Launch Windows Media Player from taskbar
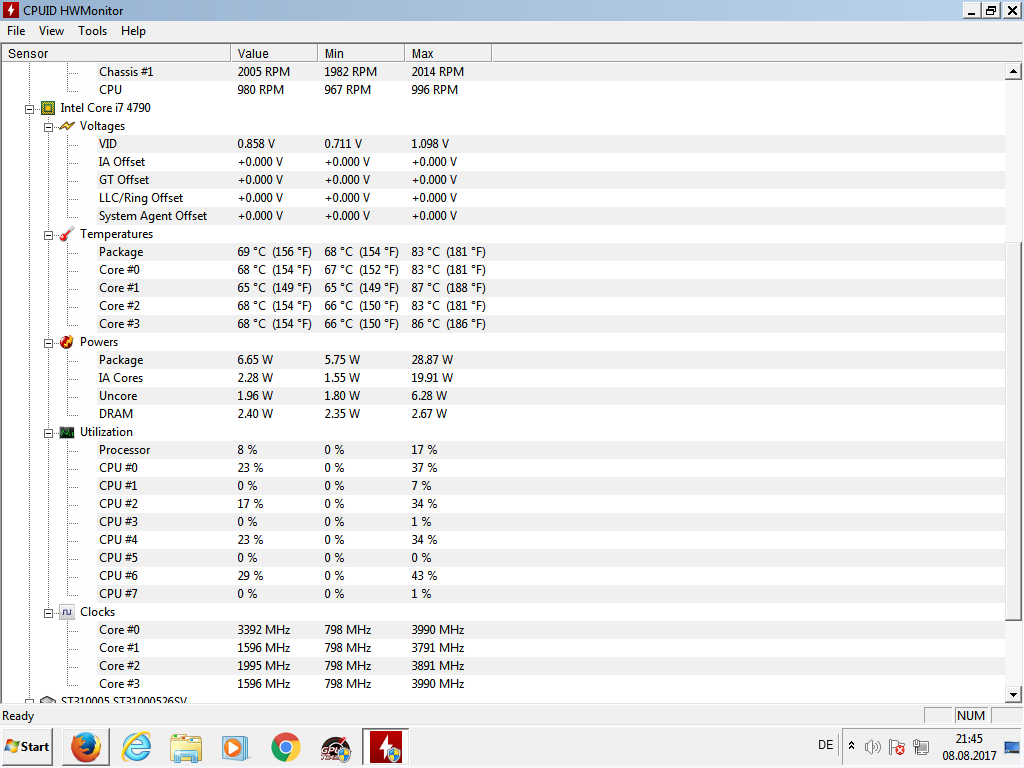The image size is (1024, 768). point(236,746)
